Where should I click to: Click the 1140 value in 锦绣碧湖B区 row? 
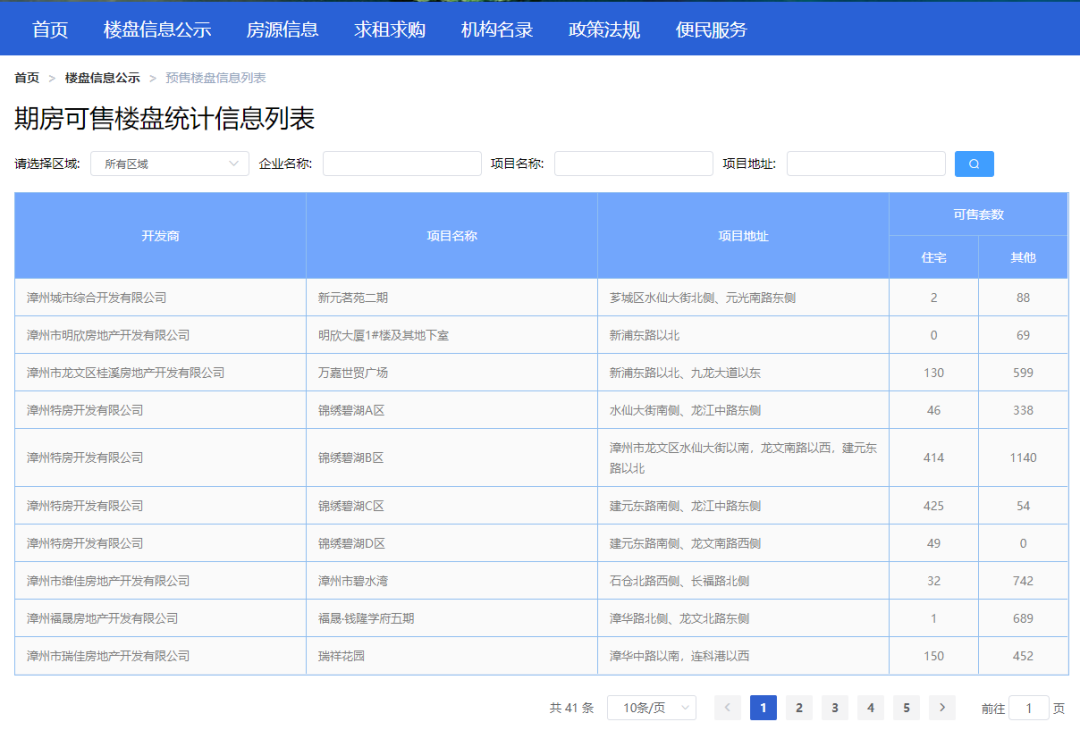pos(1023,458)
